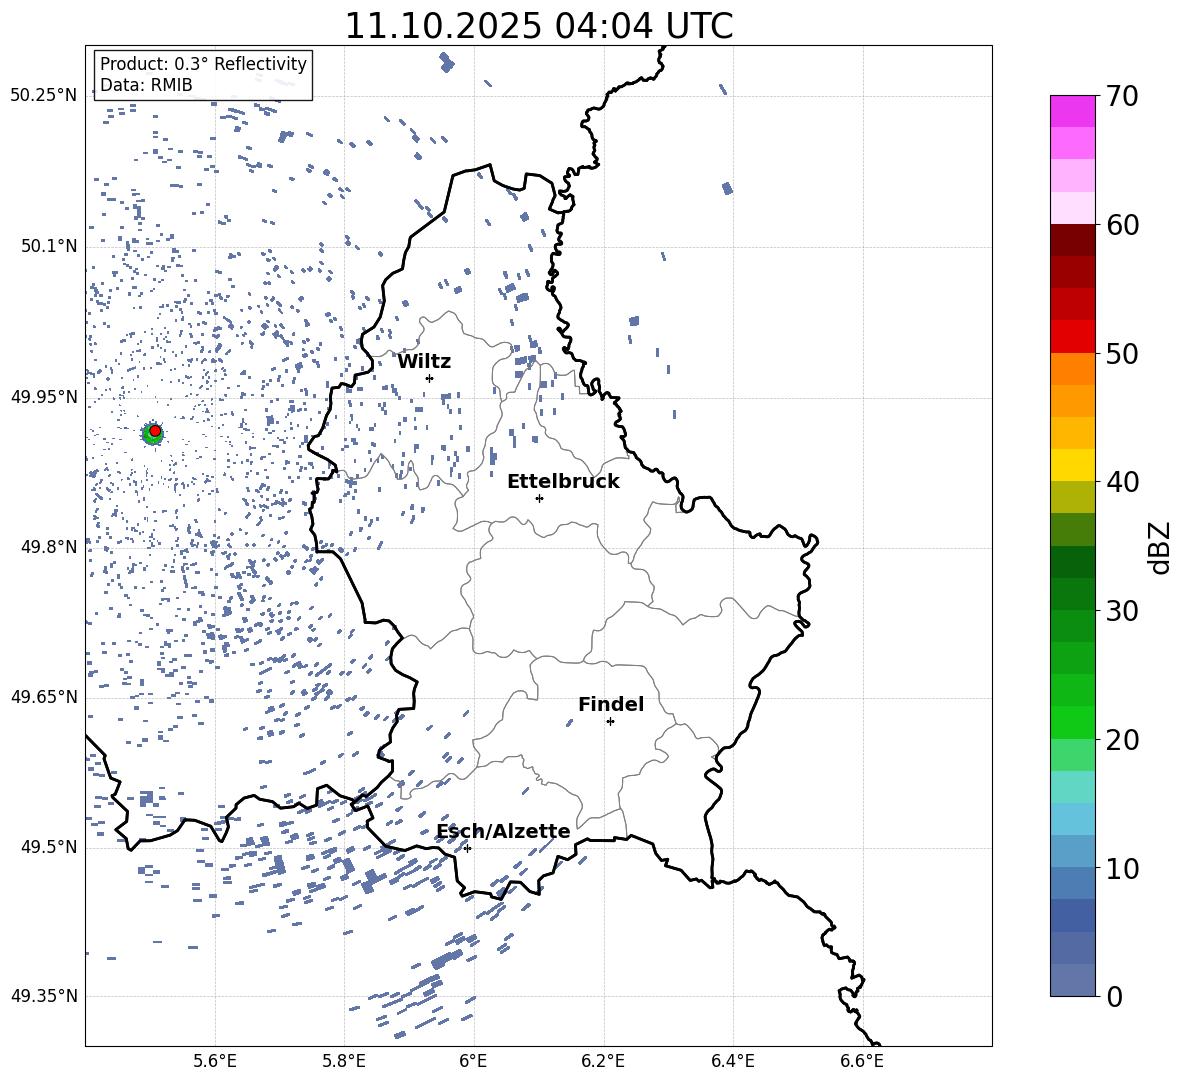Click the colorbar tick label 60
Screen dimensions: 1184x1081
click(x=1123, y=225)
